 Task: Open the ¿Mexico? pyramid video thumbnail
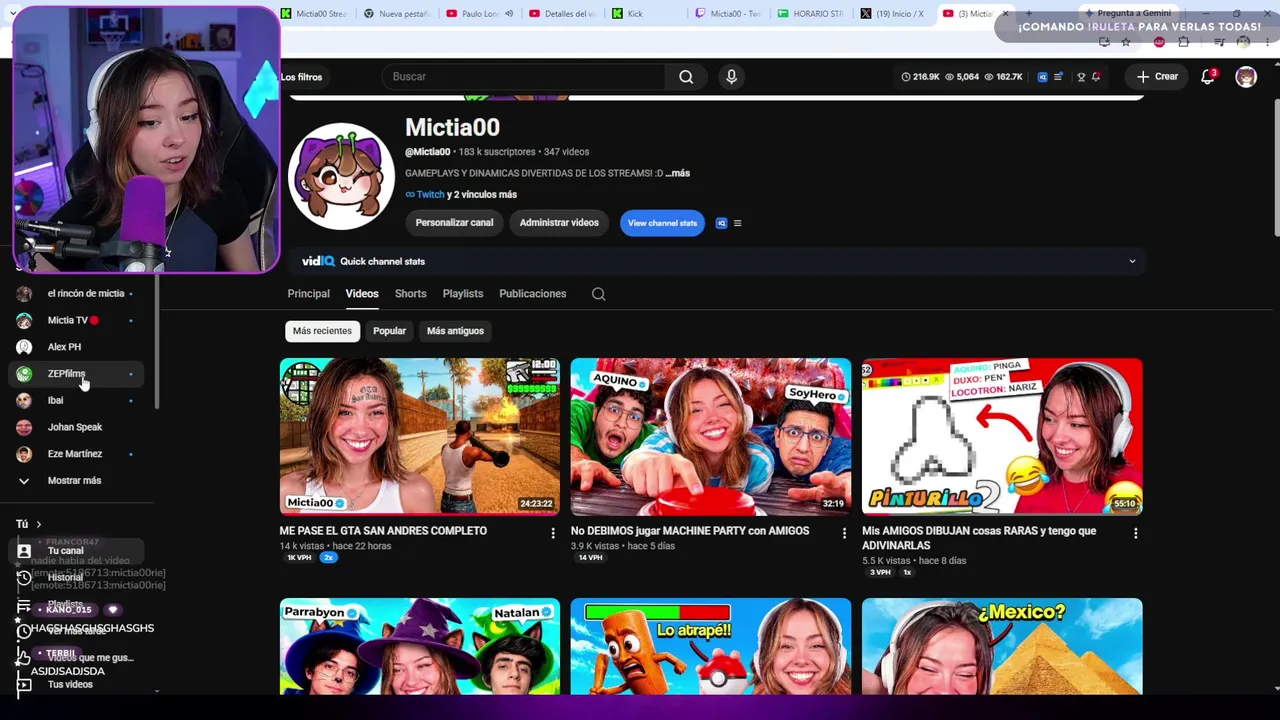[x=1002, y=646]
